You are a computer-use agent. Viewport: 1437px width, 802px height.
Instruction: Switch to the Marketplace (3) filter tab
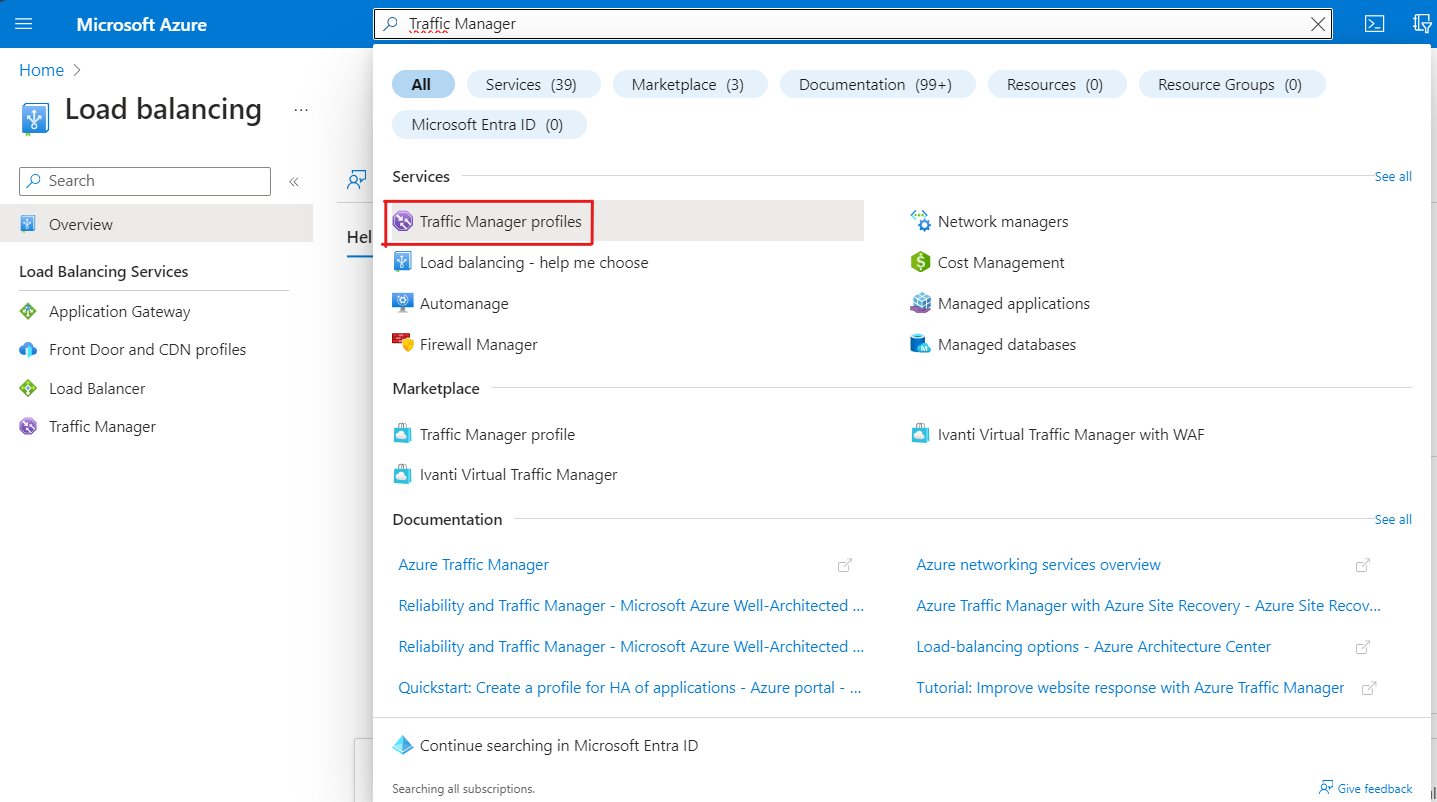coord(690,84)
